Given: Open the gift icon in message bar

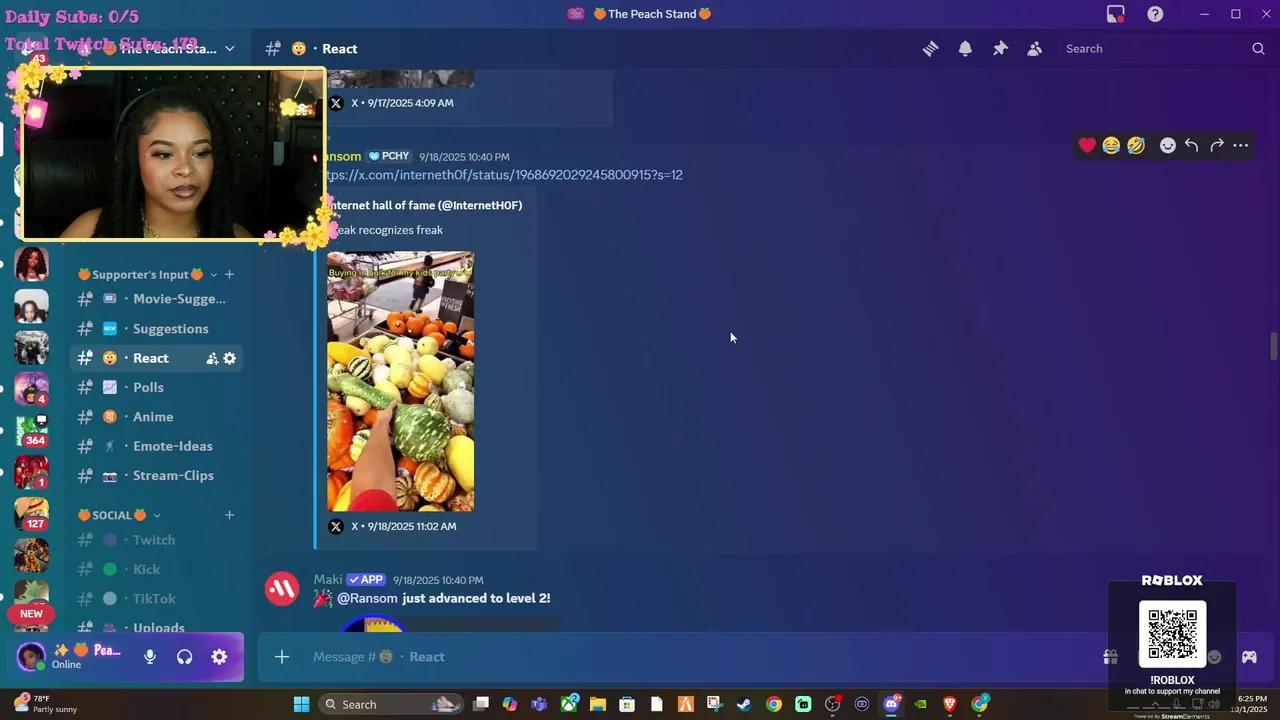Looking at the screenshot, I should coord(1110,657).
